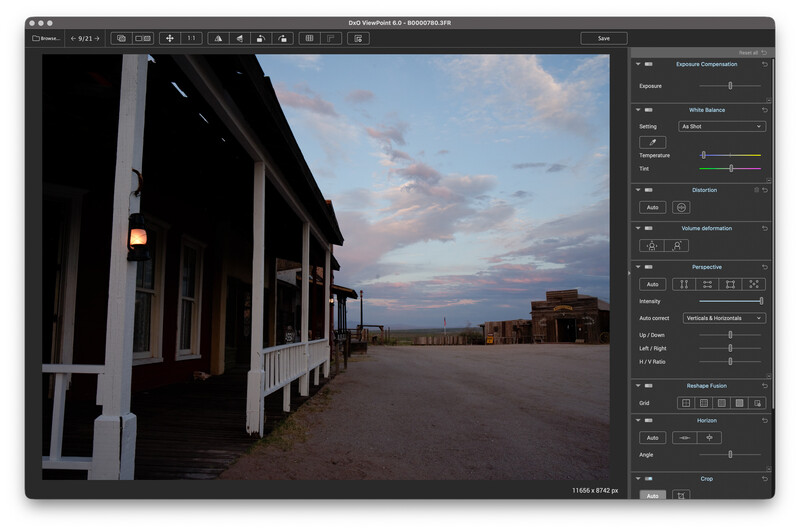Select the coarsest Reshape Fusion grid
Viewport: 800px width, 532px height.
pos(686,403)
